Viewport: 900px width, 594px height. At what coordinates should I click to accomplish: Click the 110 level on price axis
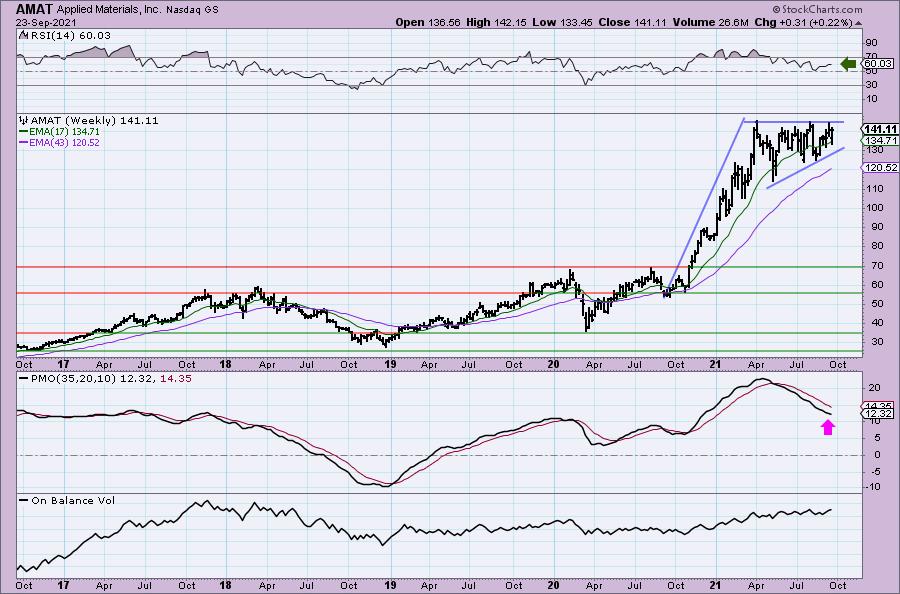click(874, 188)
